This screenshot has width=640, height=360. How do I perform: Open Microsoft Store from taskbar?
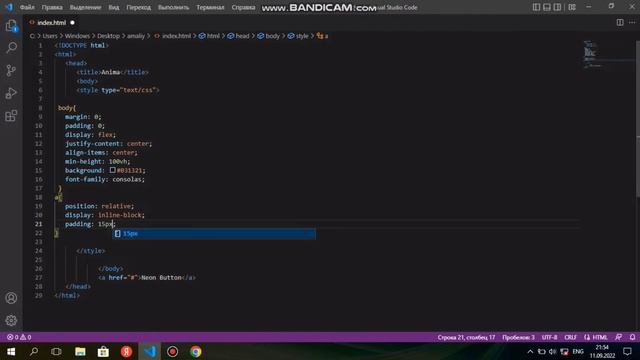coord(103,351)
